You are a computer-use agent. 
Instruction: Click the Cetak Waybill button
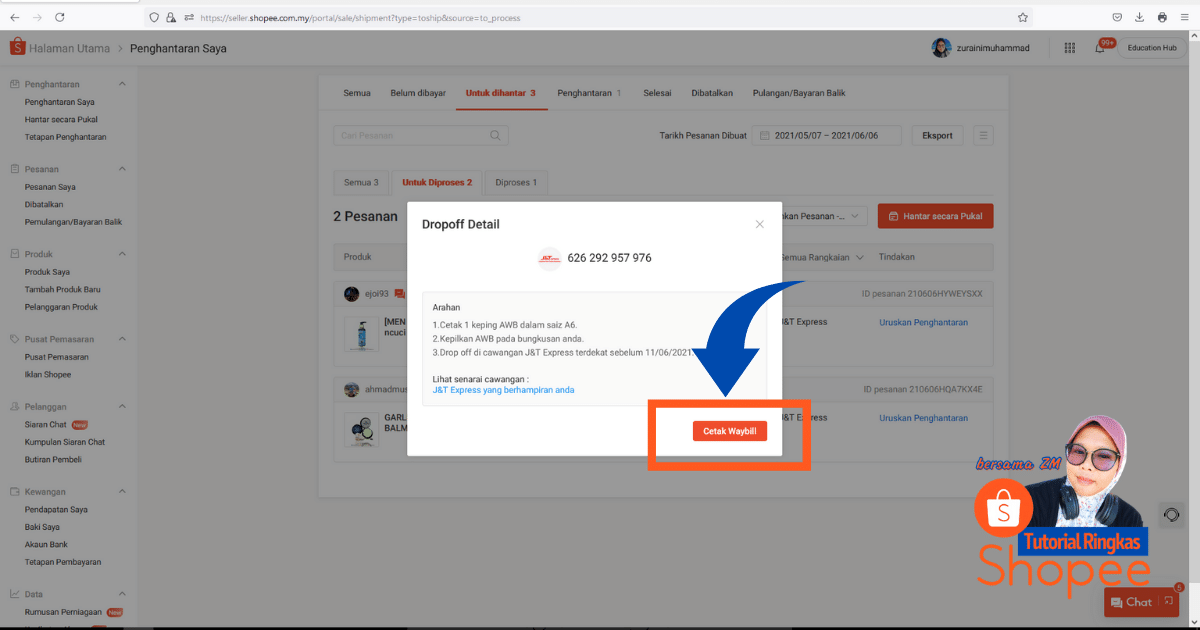click(729, 431)
